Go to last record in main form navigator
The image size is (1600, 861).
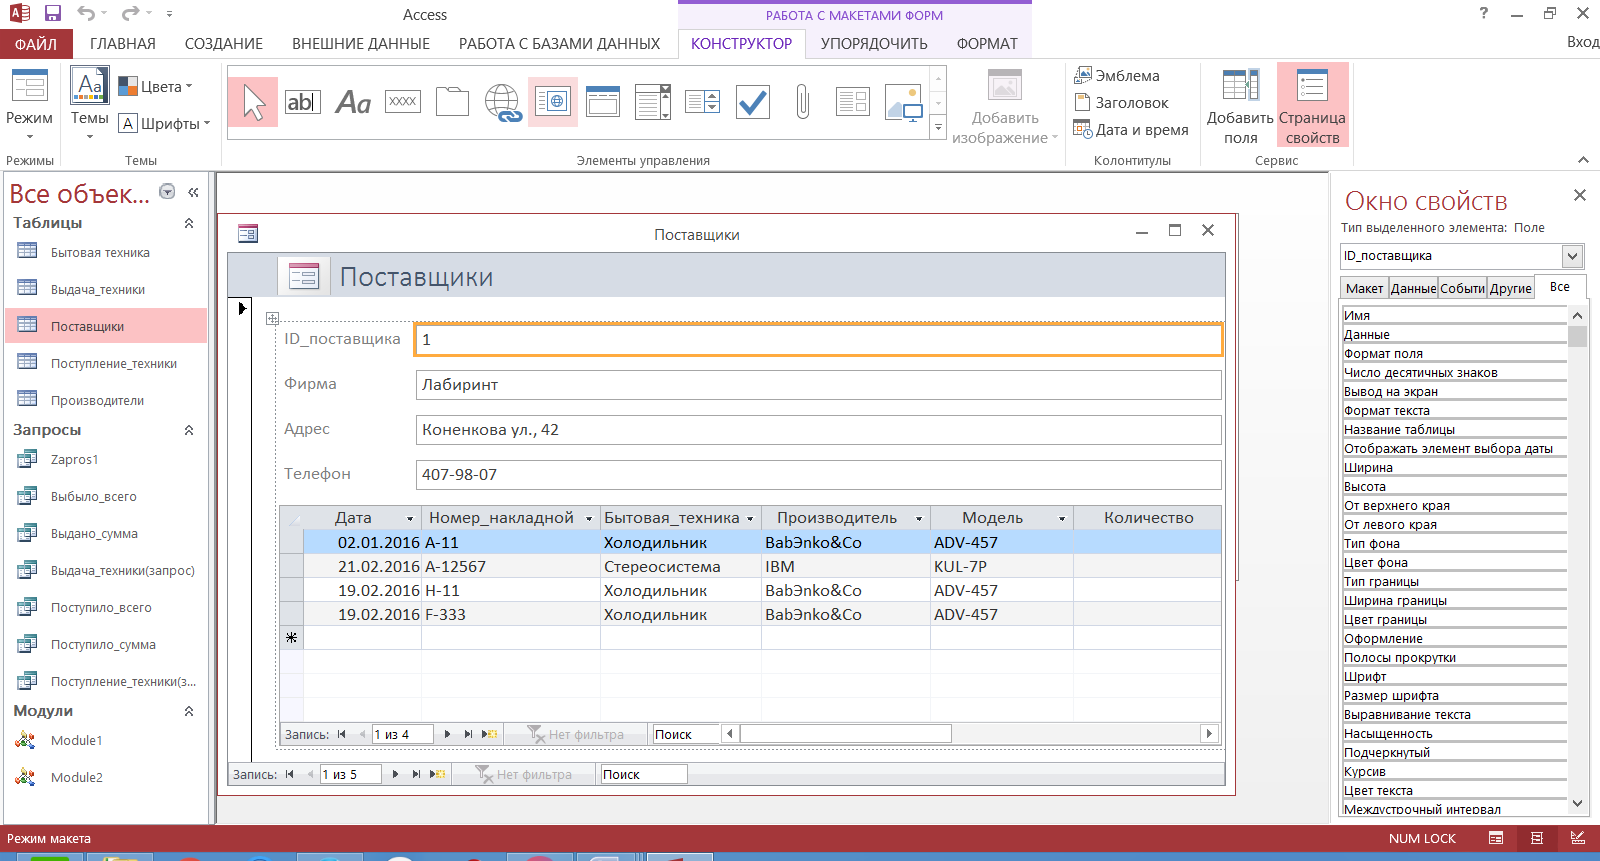coord(416,774)
